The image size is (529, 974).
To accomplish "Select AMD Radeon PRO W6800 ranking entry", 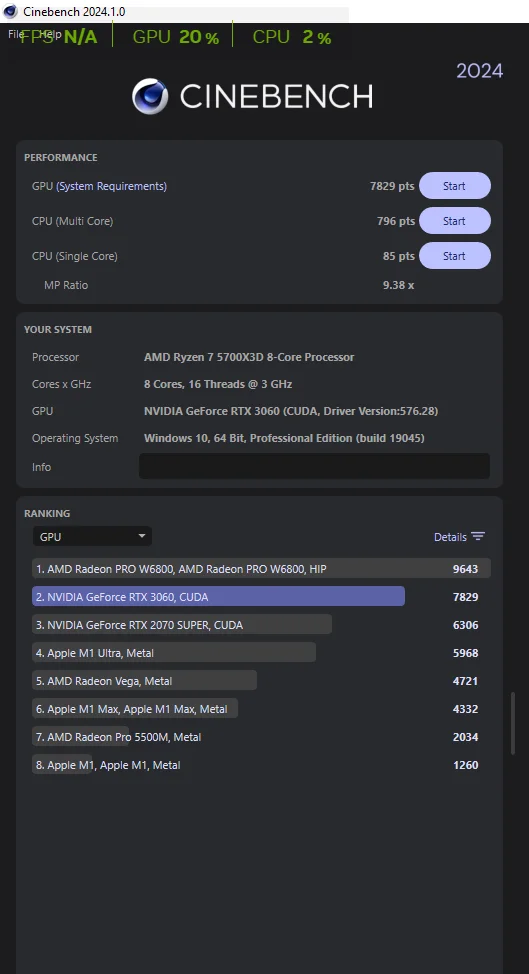I will [x=261, y=568].
